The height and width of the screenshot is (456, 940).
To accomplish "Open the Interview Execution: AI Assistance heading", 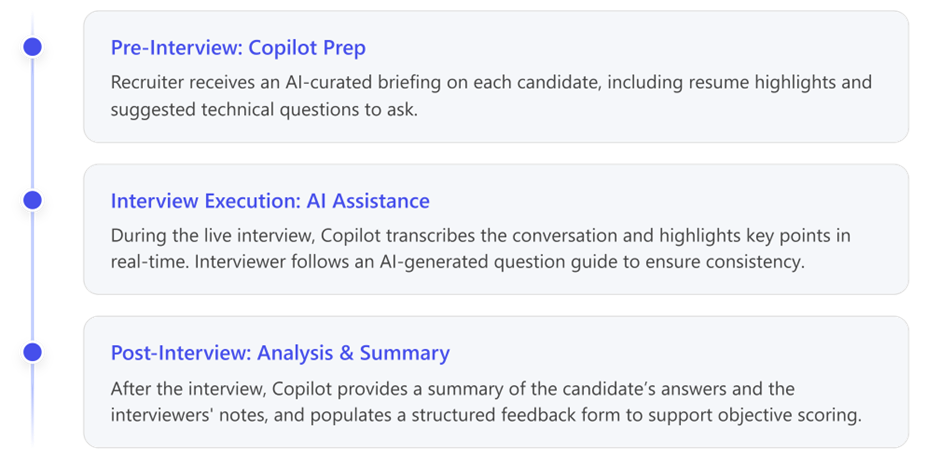I will pos(270,201).
